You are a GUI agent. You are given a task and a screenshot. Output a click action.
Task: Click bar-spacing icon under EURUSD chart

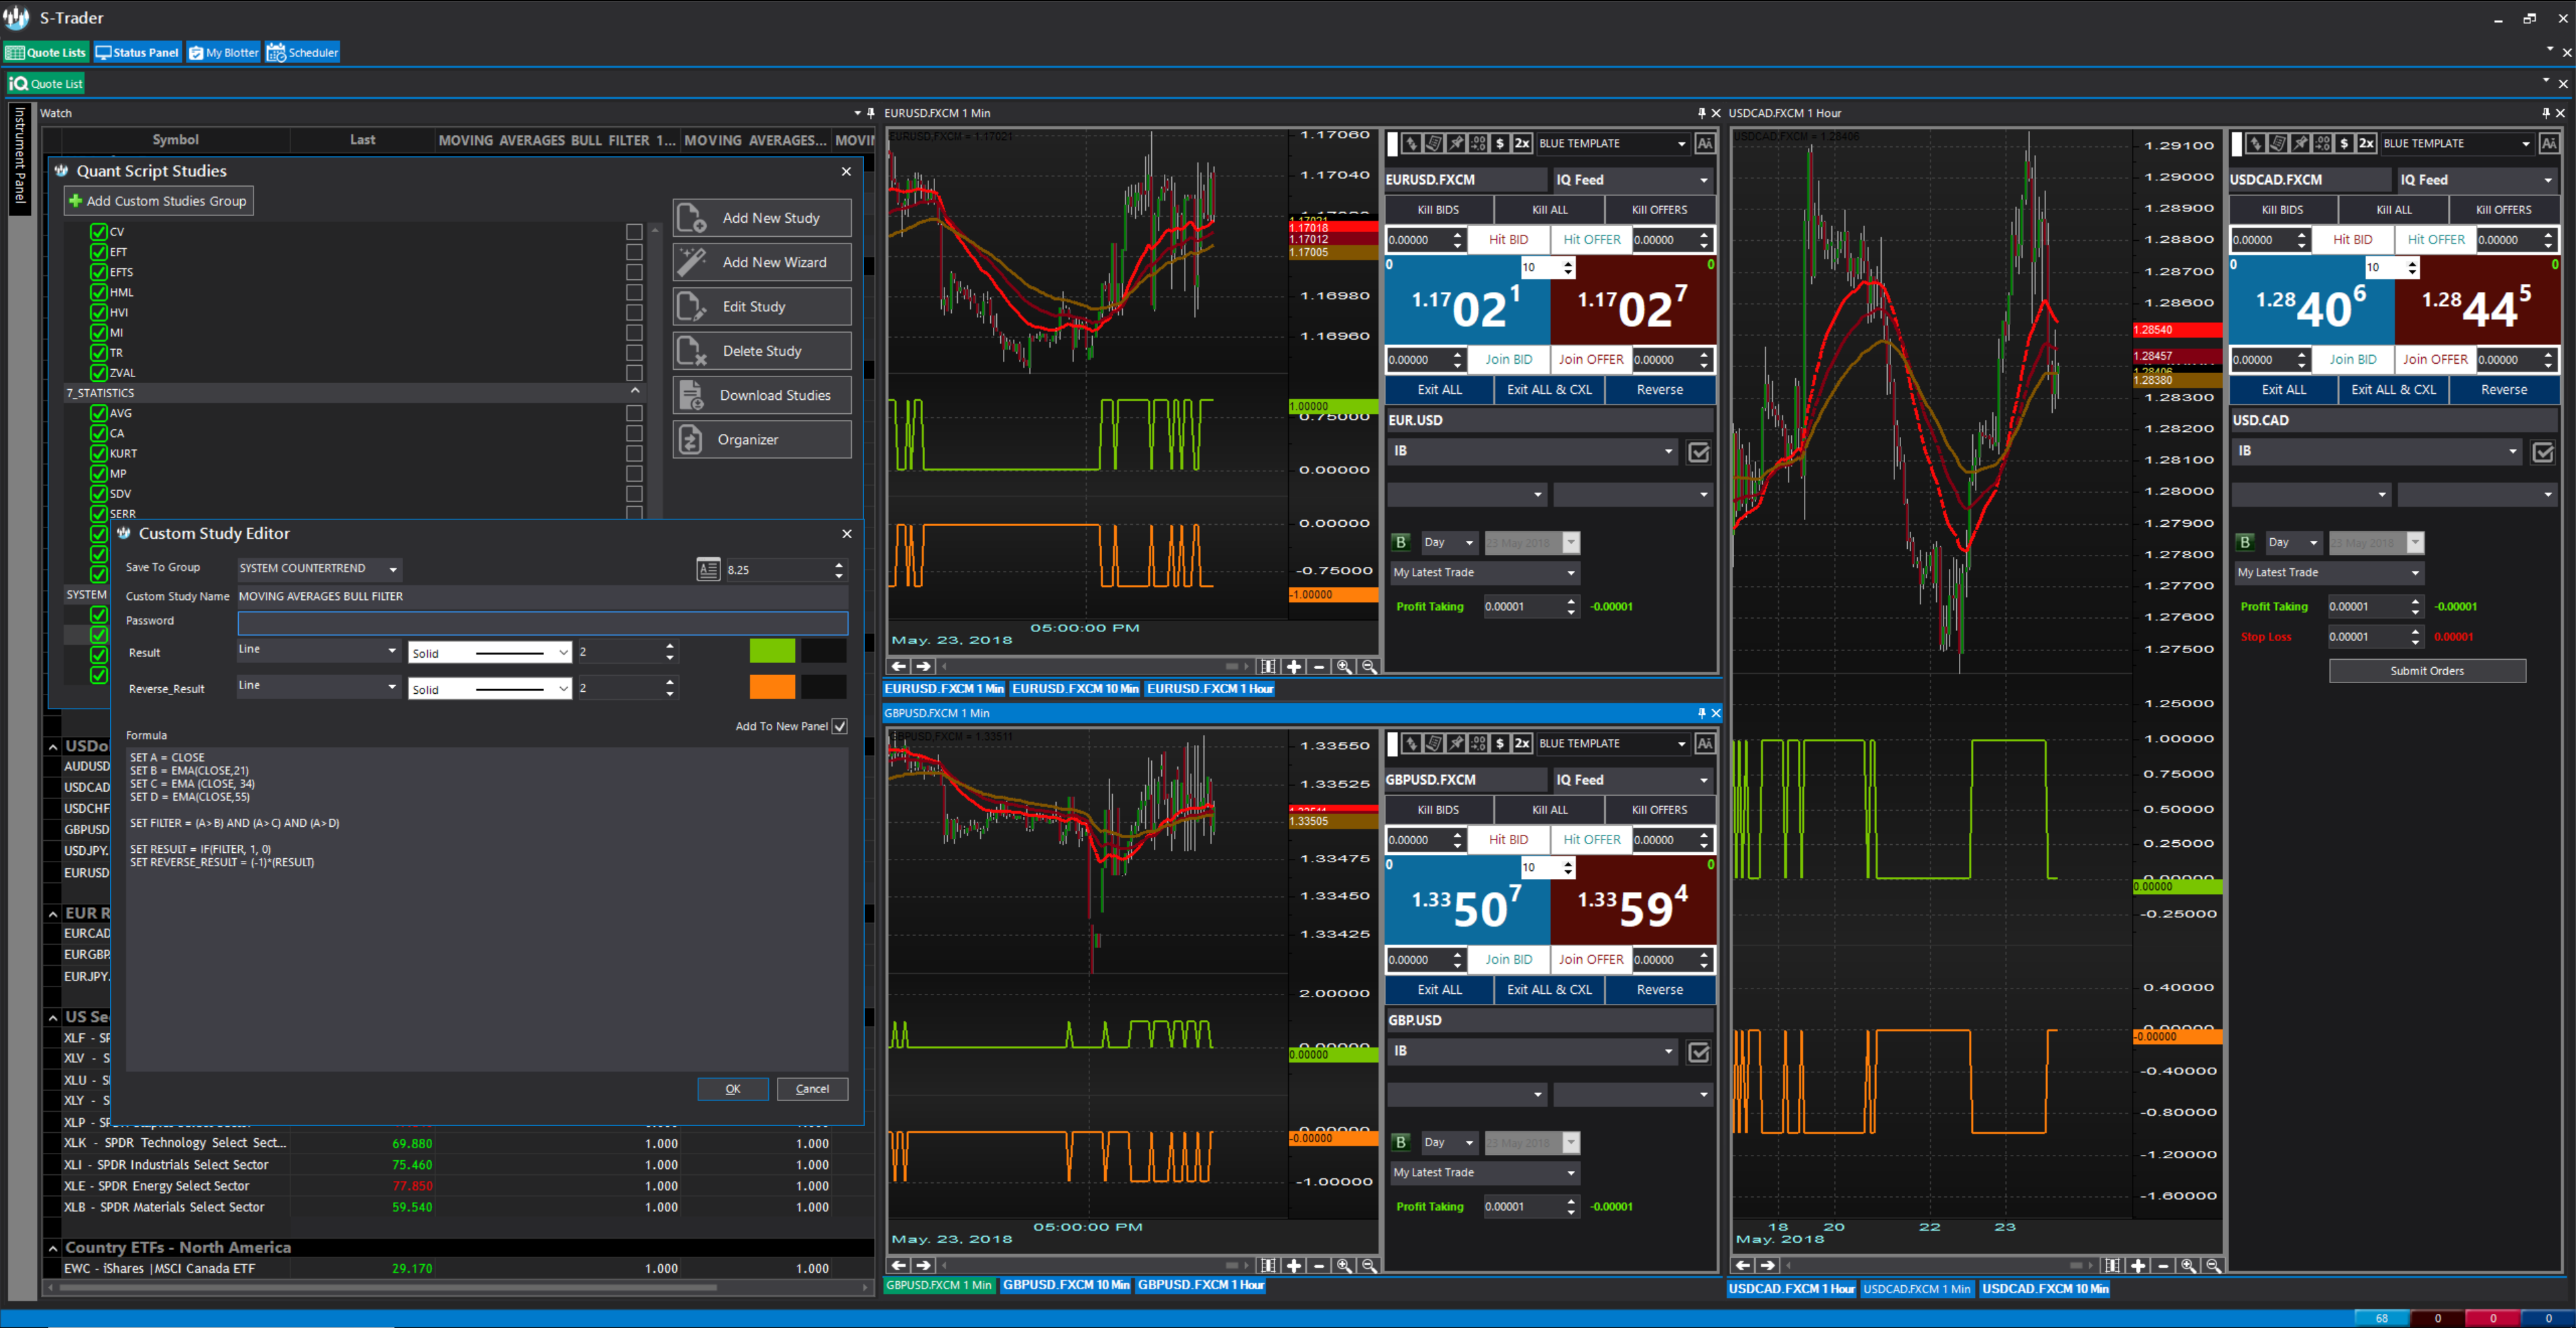tap(1268, 666)
